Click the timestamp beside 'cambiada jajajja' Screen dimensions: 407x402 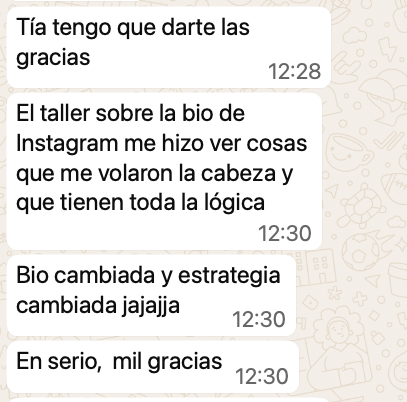[x=259, y=319]
